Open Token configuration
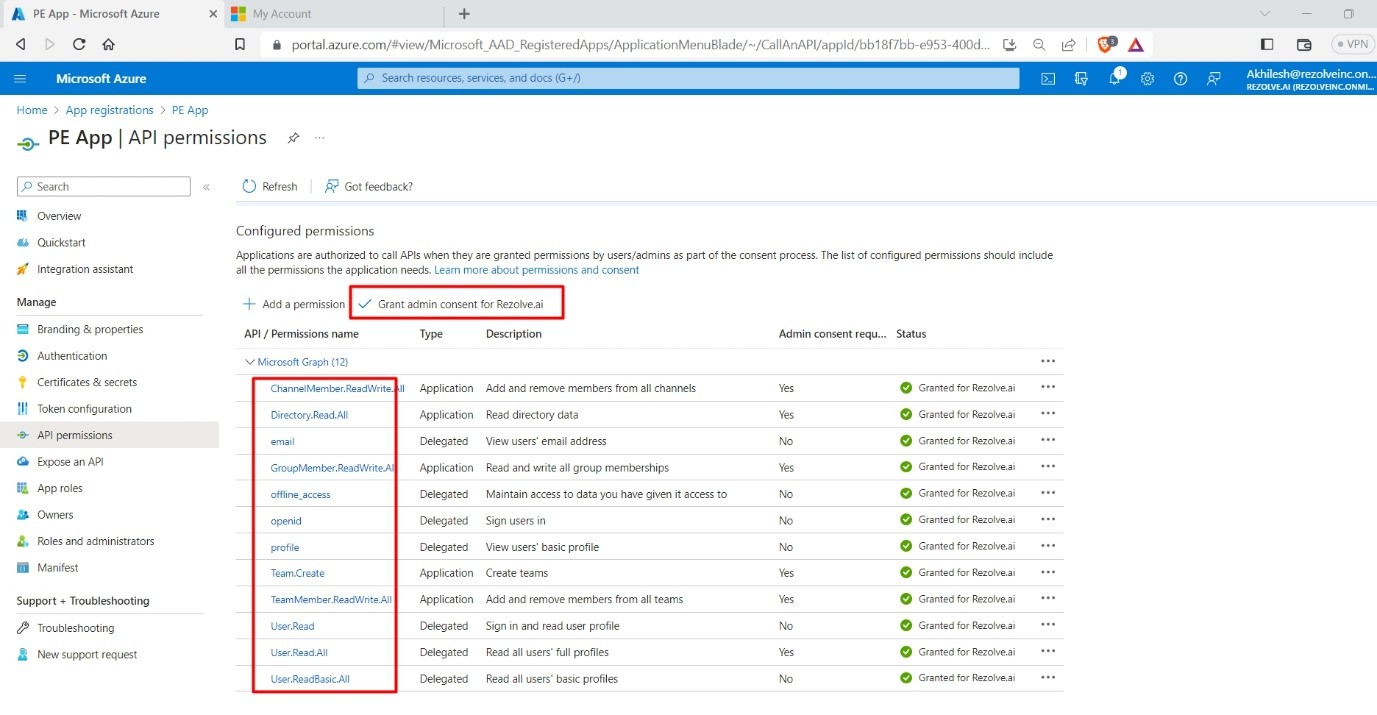This screenshot has height=715, width=1377. (x=84, y=409)
